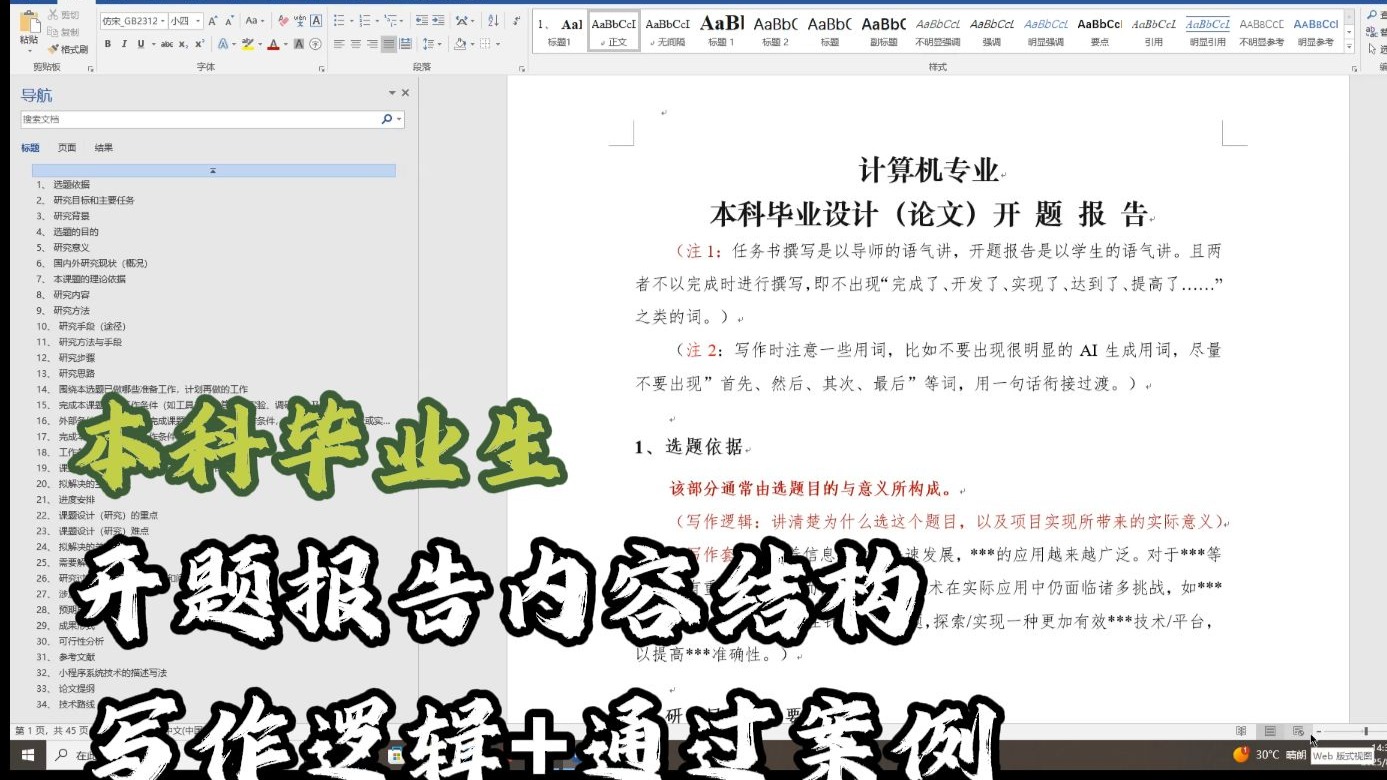Toggle italic formatting
Screen dimensions: 1387x780
[124, 44]
